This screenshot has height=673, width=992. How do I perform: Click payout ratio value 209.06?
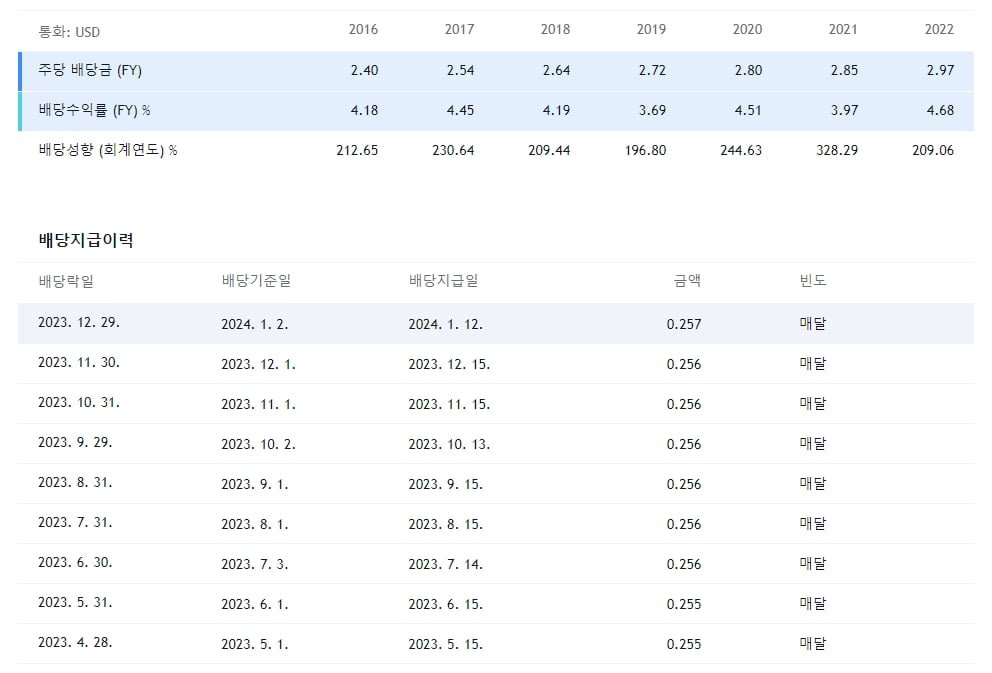(x=934, y=151)
